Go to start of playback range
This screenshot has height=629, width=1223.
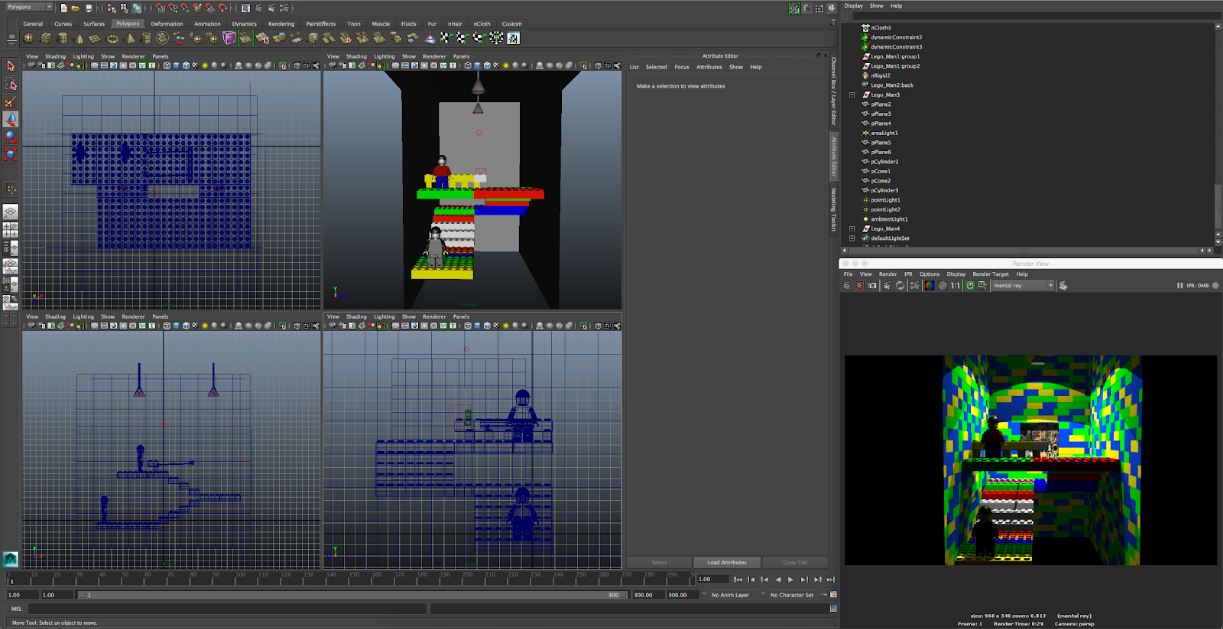coord(737,579)
